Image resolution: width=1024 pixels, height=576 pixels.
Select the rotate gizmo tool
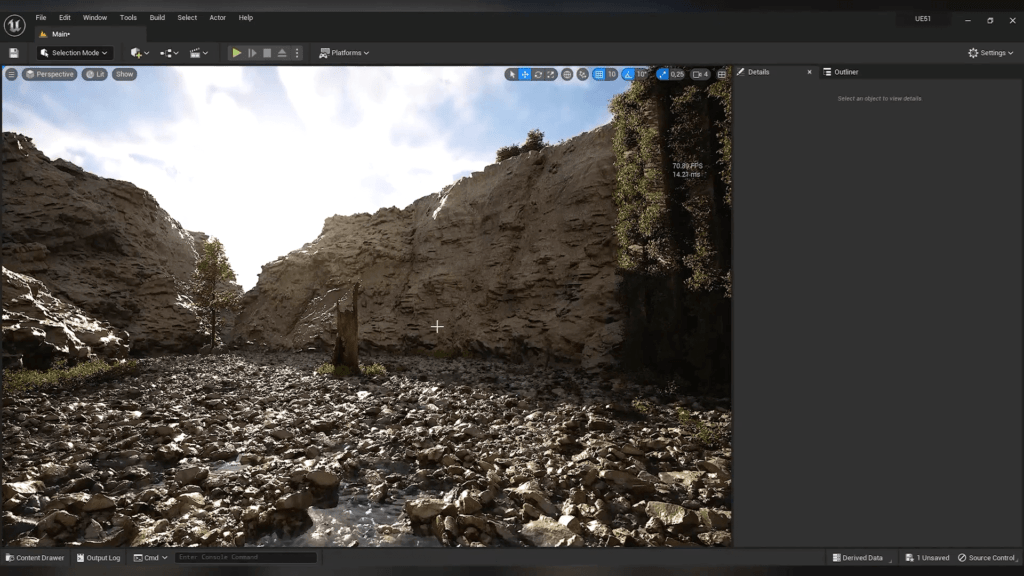click(538, 74)
